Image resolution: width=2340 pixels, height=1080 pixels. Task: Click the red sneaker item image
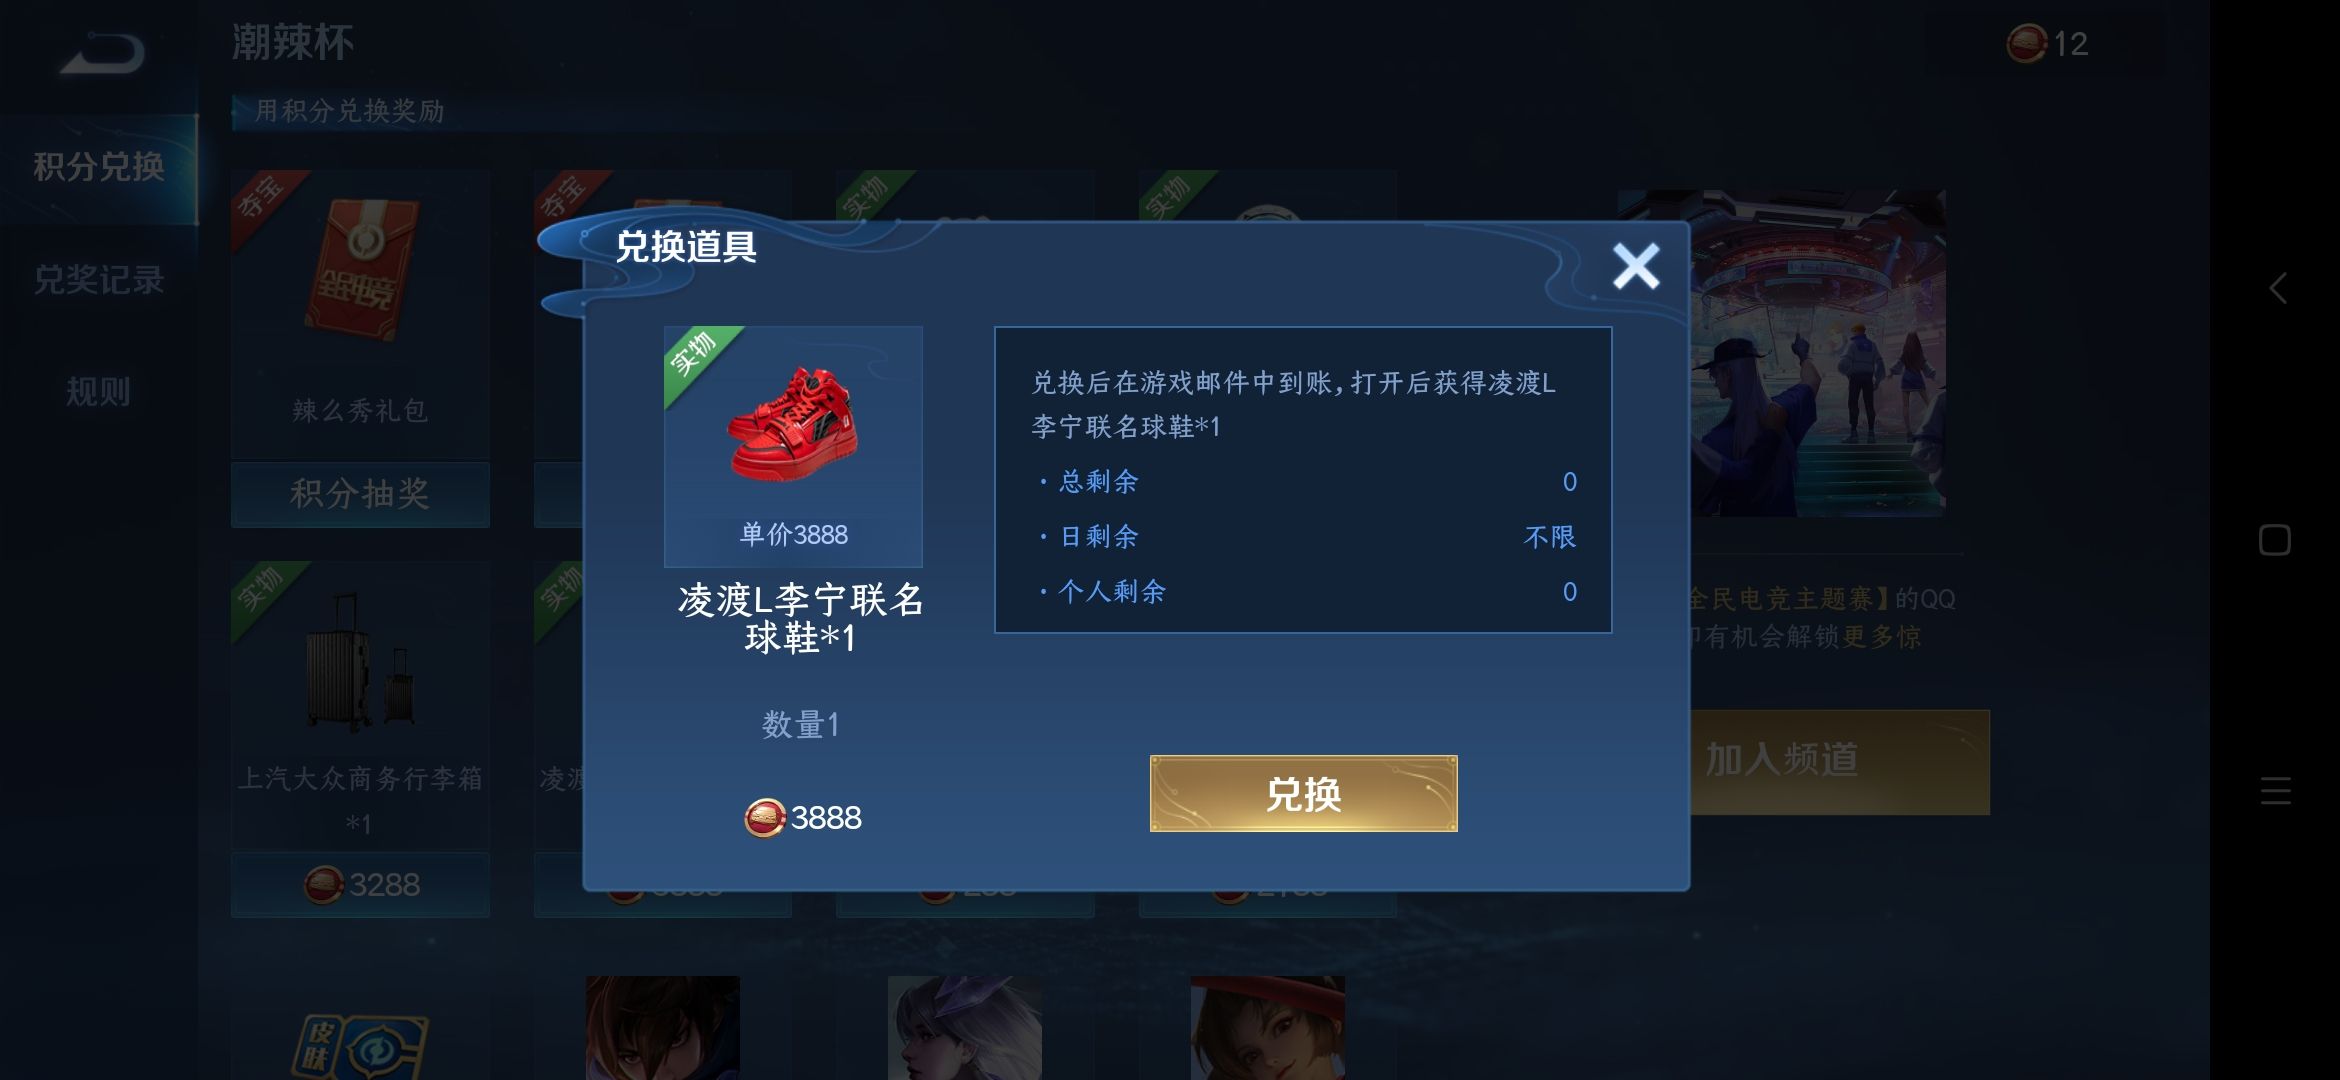click(x=793, y=424)
